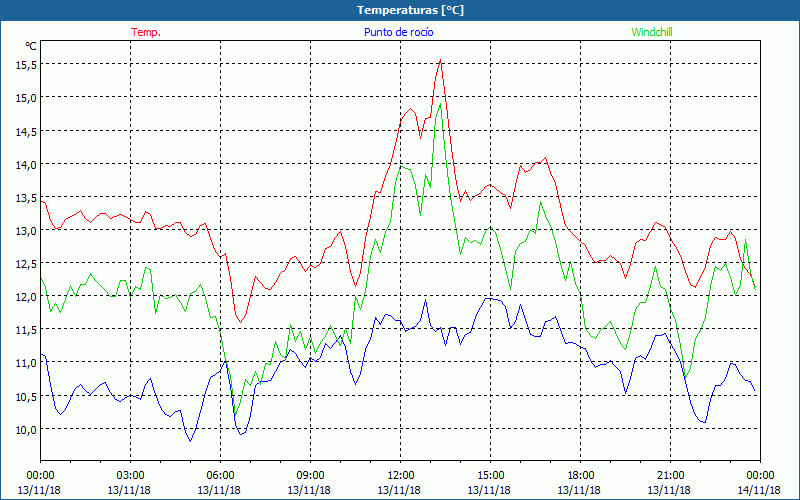Click the Windchill legend label

pyautogui.click(x=652, y=32)
